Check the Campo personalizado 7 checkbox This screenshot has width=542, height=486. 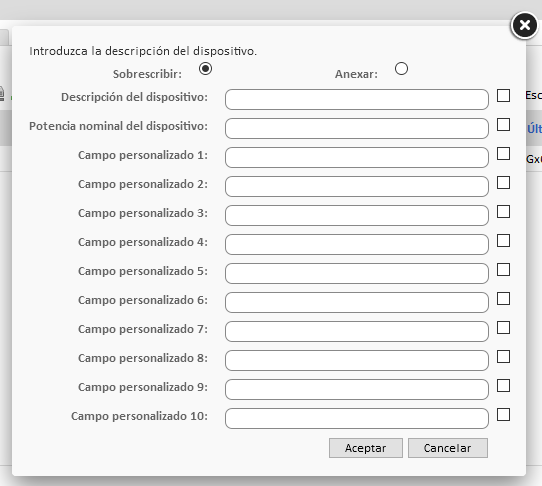(x=503, y=328)
